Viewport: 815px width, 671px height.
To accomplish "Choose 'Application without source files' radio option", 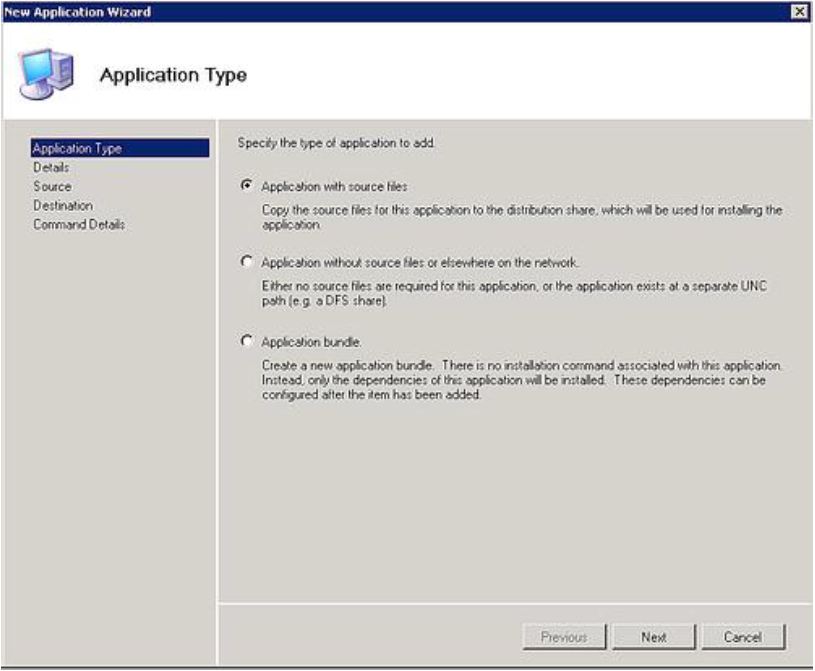I will [x=247, y=261].
